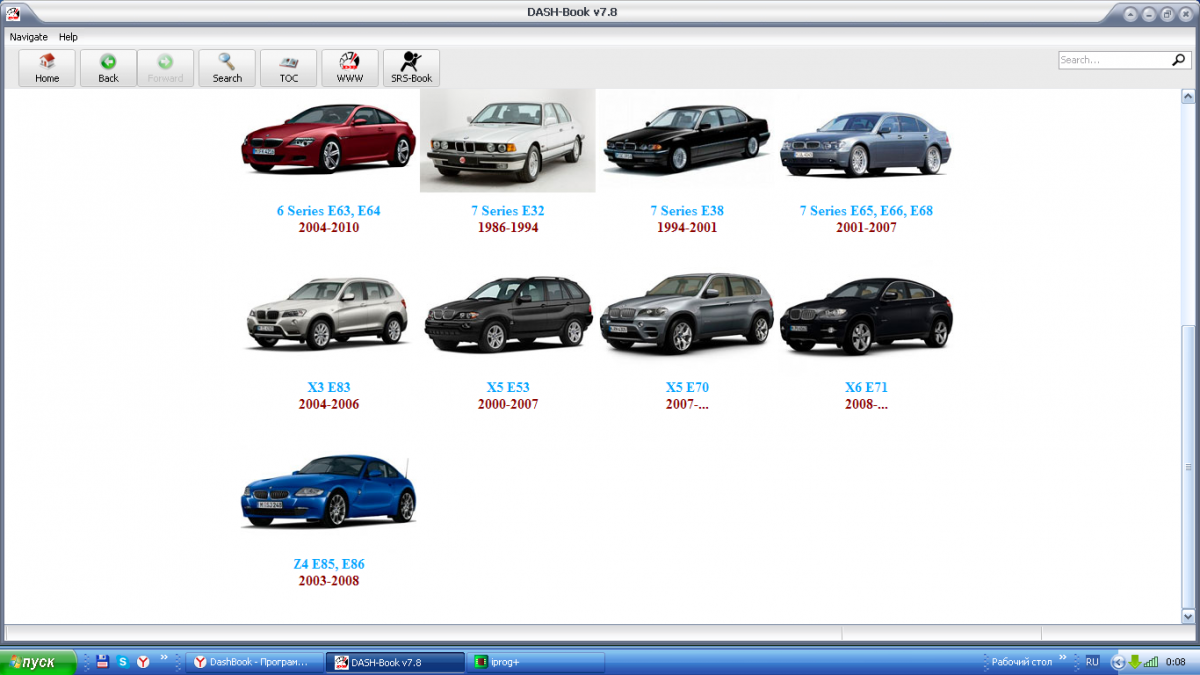Image resolution: width=1200 pixels, height=675 pixels.
Task: Launch Yandex browser from quick launch
Action: 143,662
